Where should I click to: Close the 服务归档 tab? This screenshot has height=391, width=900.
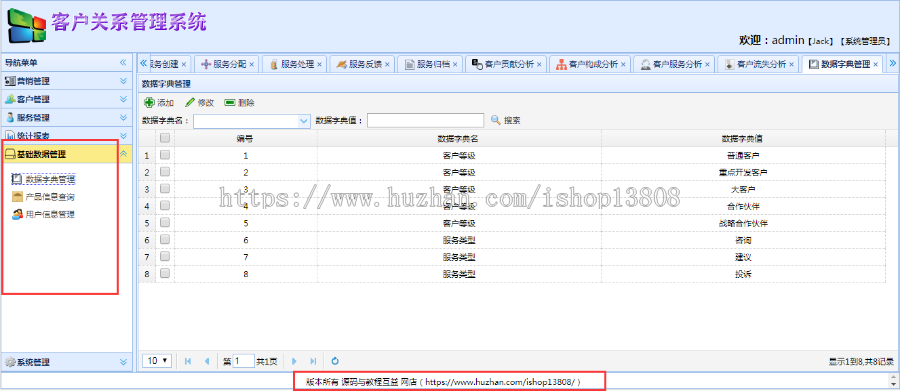coord(455,64)
